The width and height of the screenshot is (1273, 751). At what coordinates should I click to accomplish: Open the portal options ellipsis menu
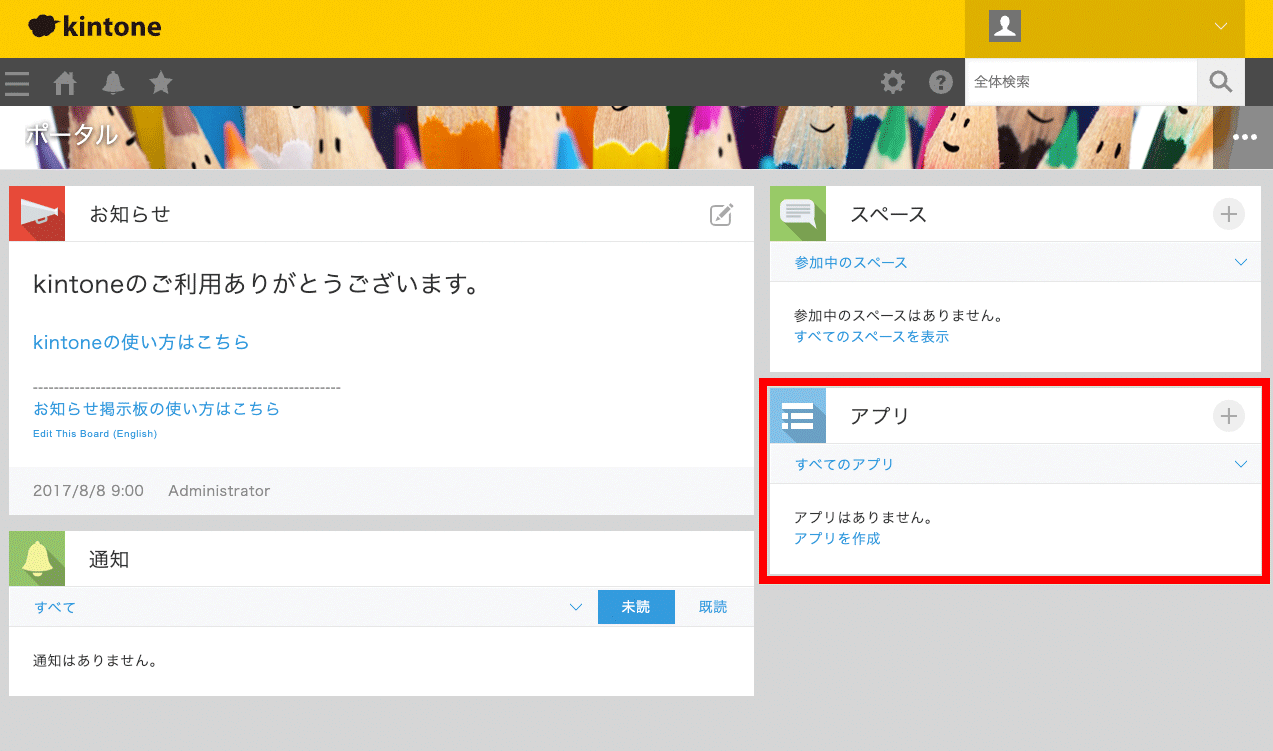1245,137
